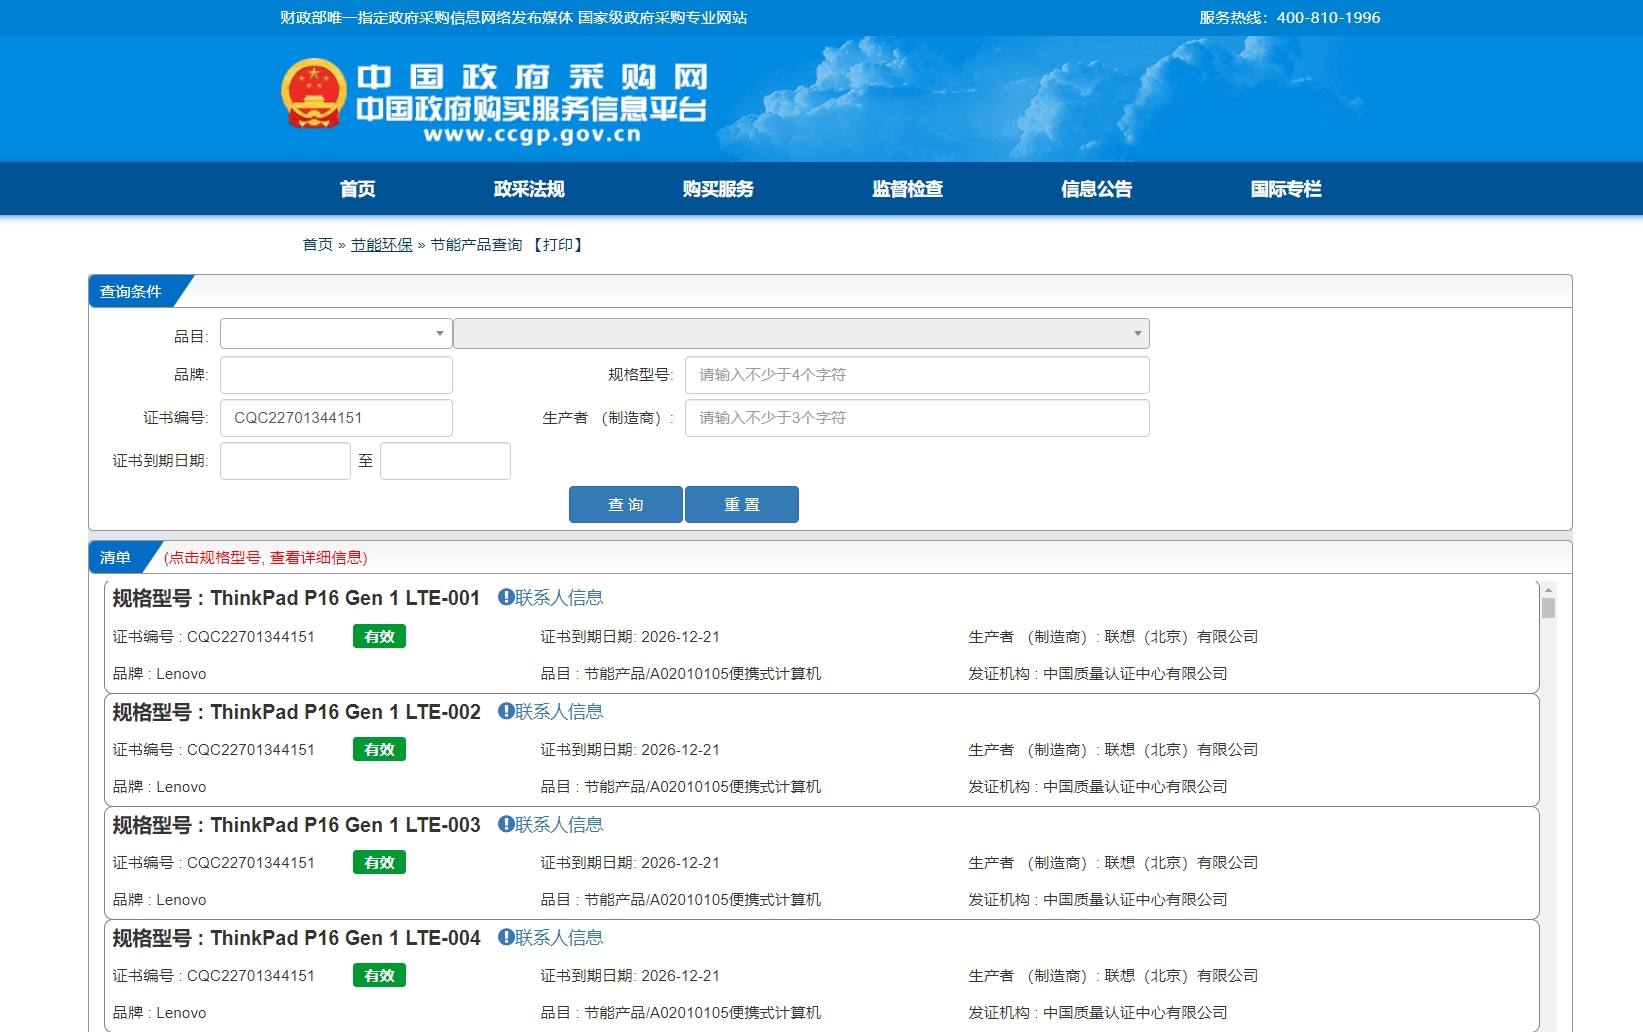Click the national emblem logo icon

tap(314, 93)
